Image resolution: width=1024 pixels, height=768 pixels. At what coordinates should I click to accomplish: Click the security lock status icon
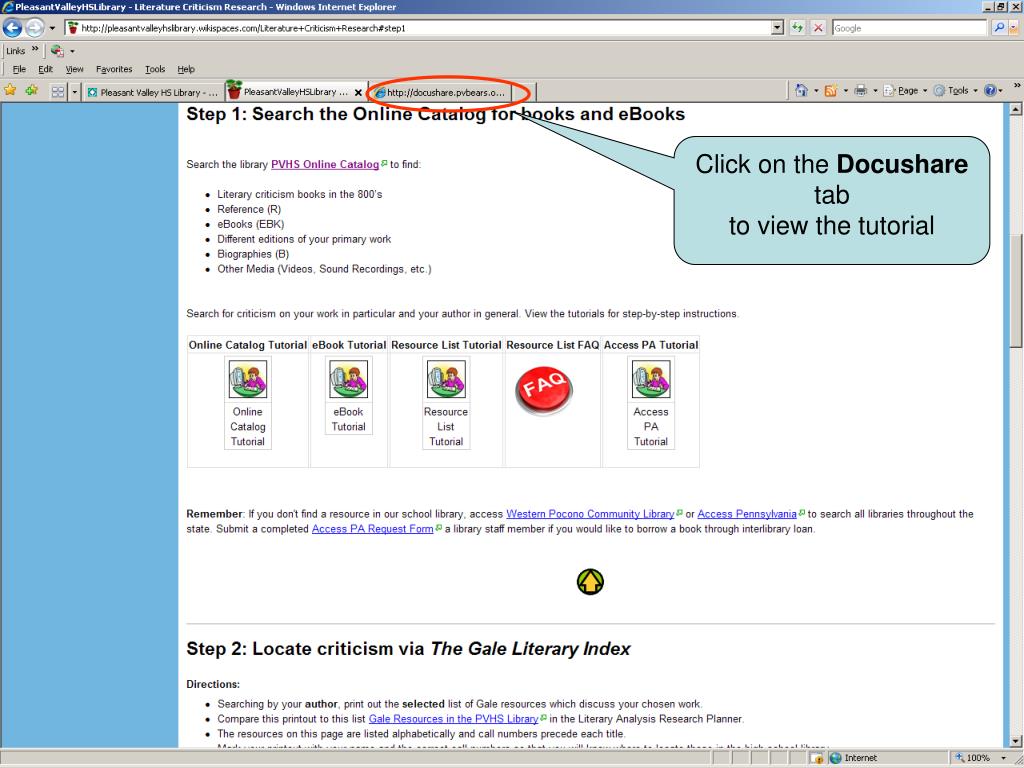(x=817, y=758)
